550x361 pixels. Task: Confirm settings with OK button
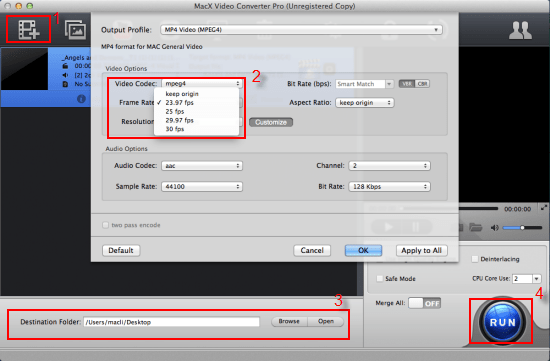[363, 250]
